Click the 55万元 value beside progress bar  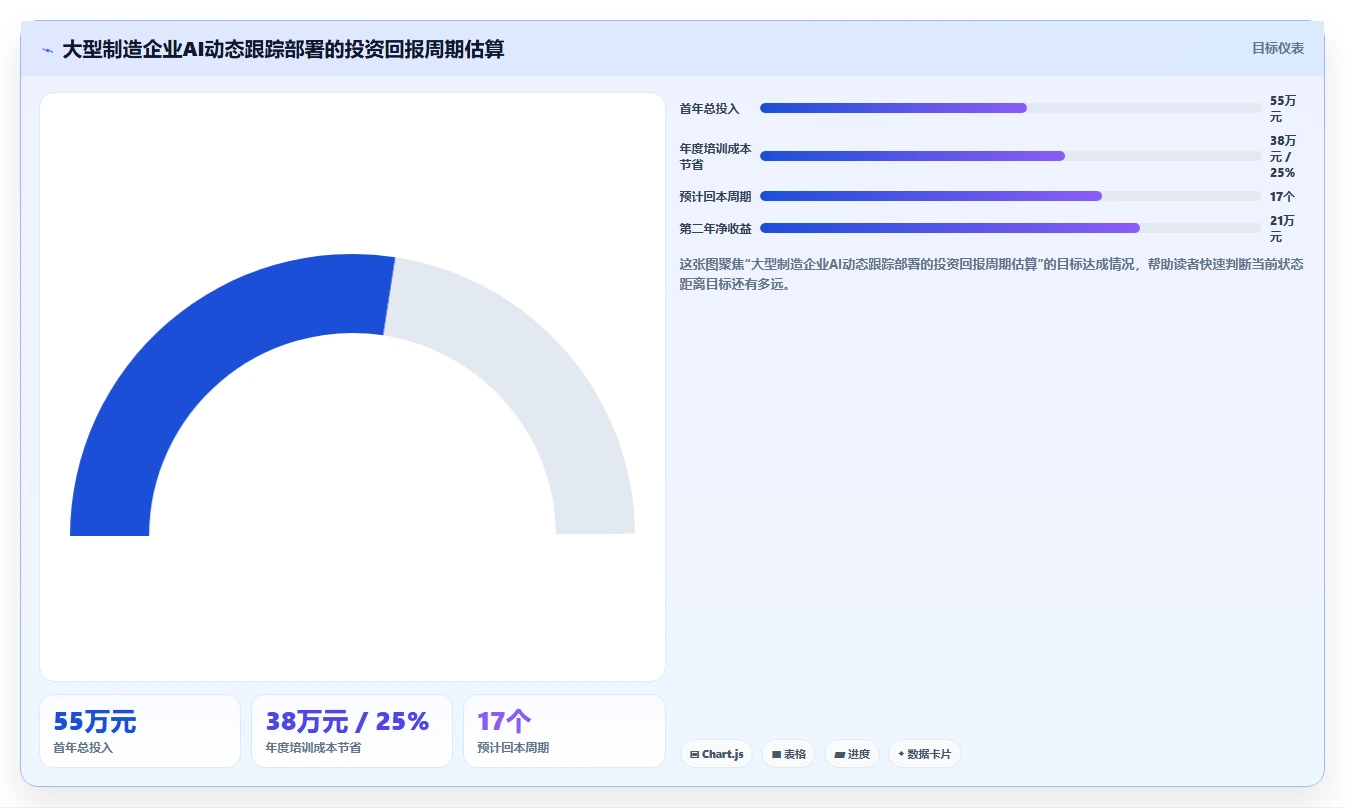pyautogui.click(x=1283, y=108)
